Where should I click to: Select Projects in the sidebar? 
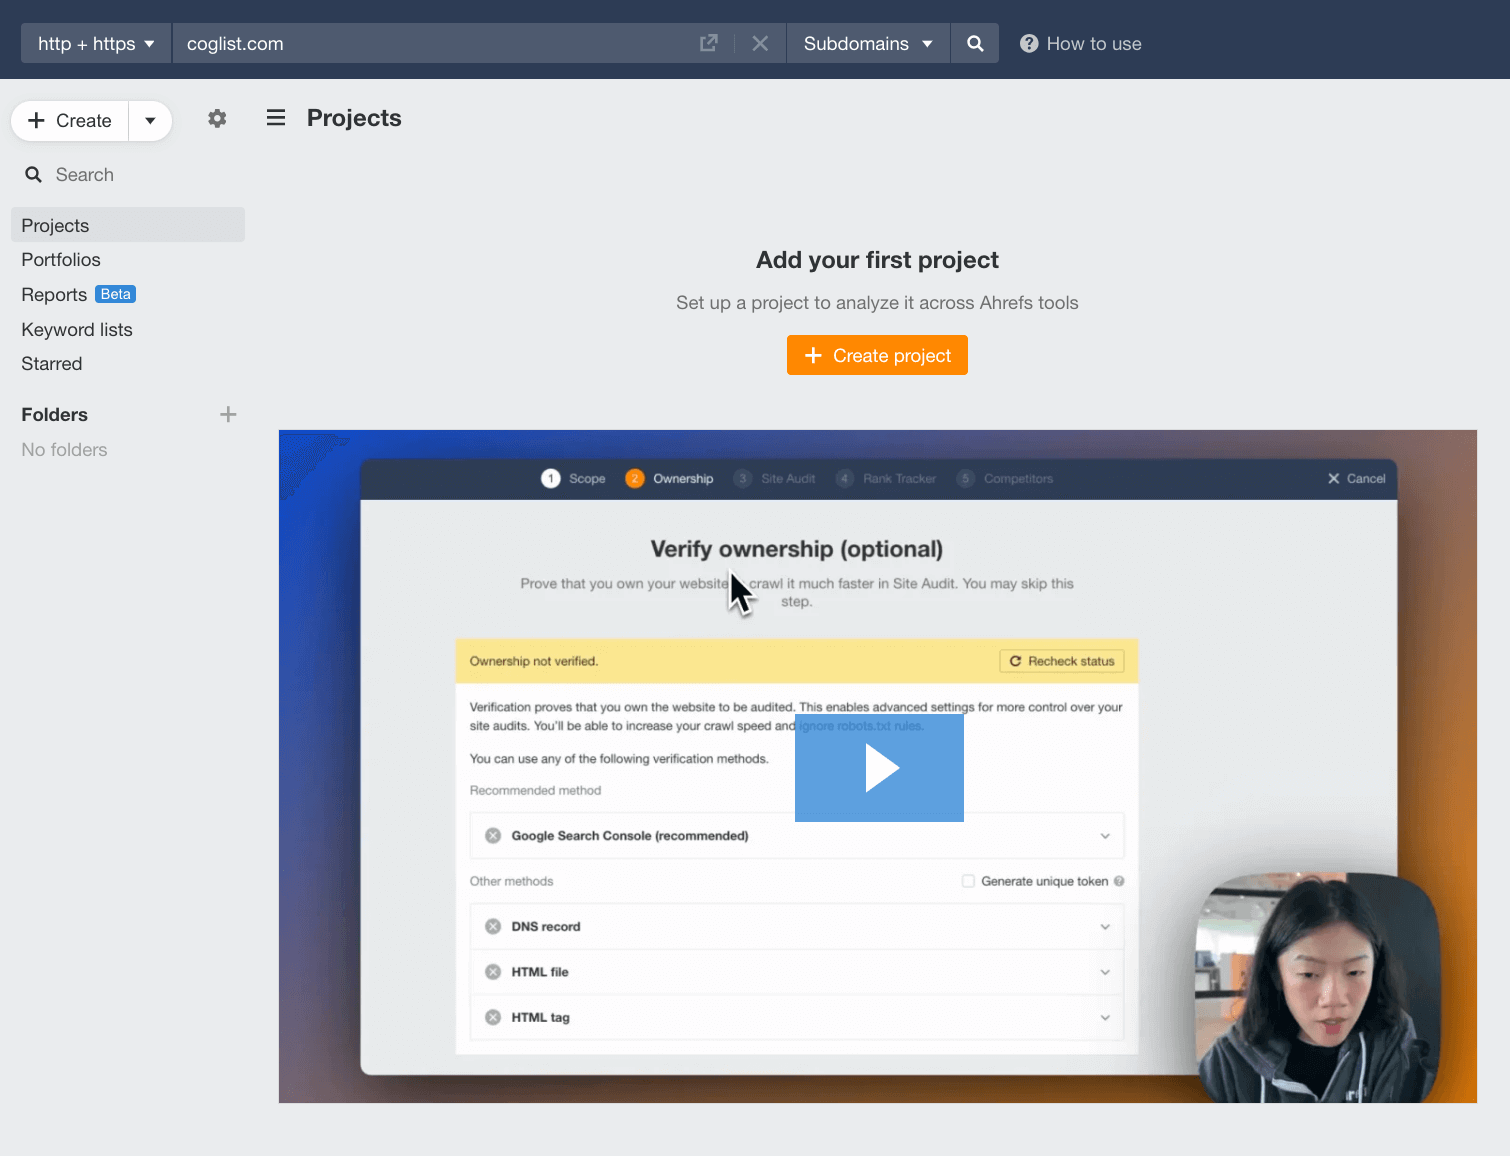[128, 225]
